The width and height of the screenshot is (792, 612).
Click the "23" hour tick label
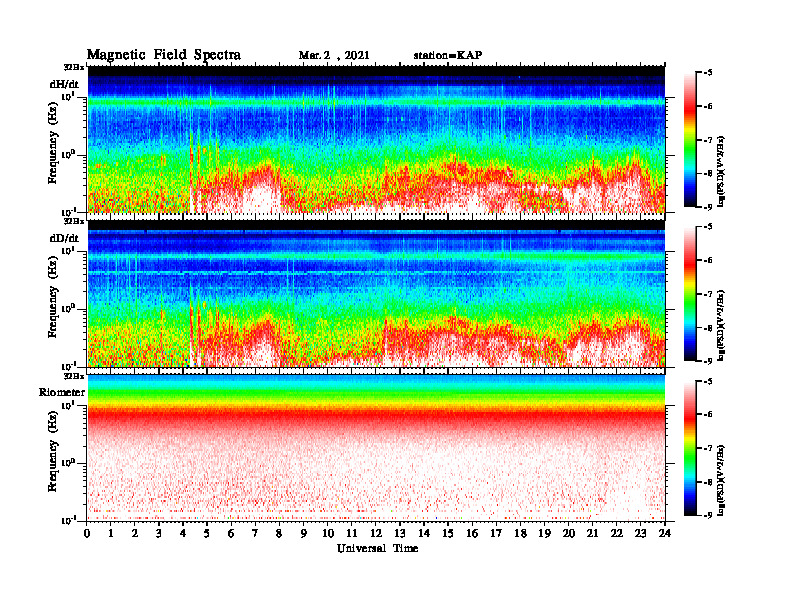coord(640,533)
